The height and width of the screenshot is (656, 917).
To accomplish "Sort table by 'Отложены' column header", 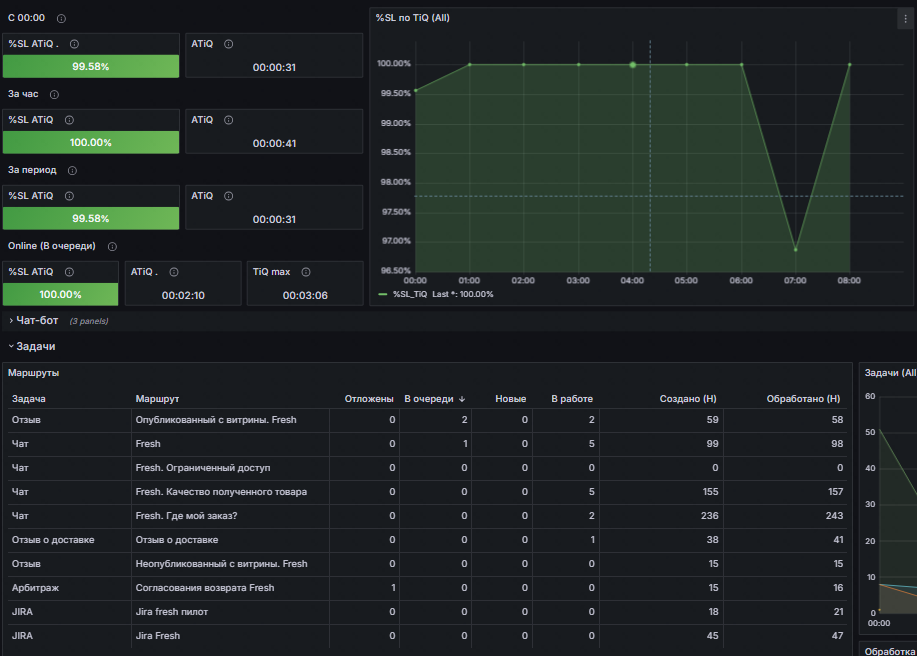I will click(x=369, y=399).
